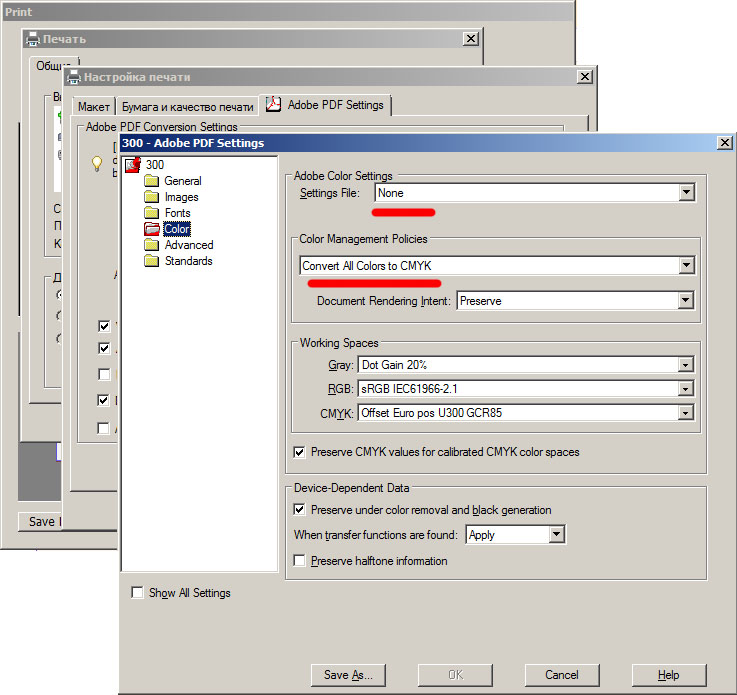Screen dimensions: 737x695
Task: Switch to the Макет tab
Action: pos(94,107)
